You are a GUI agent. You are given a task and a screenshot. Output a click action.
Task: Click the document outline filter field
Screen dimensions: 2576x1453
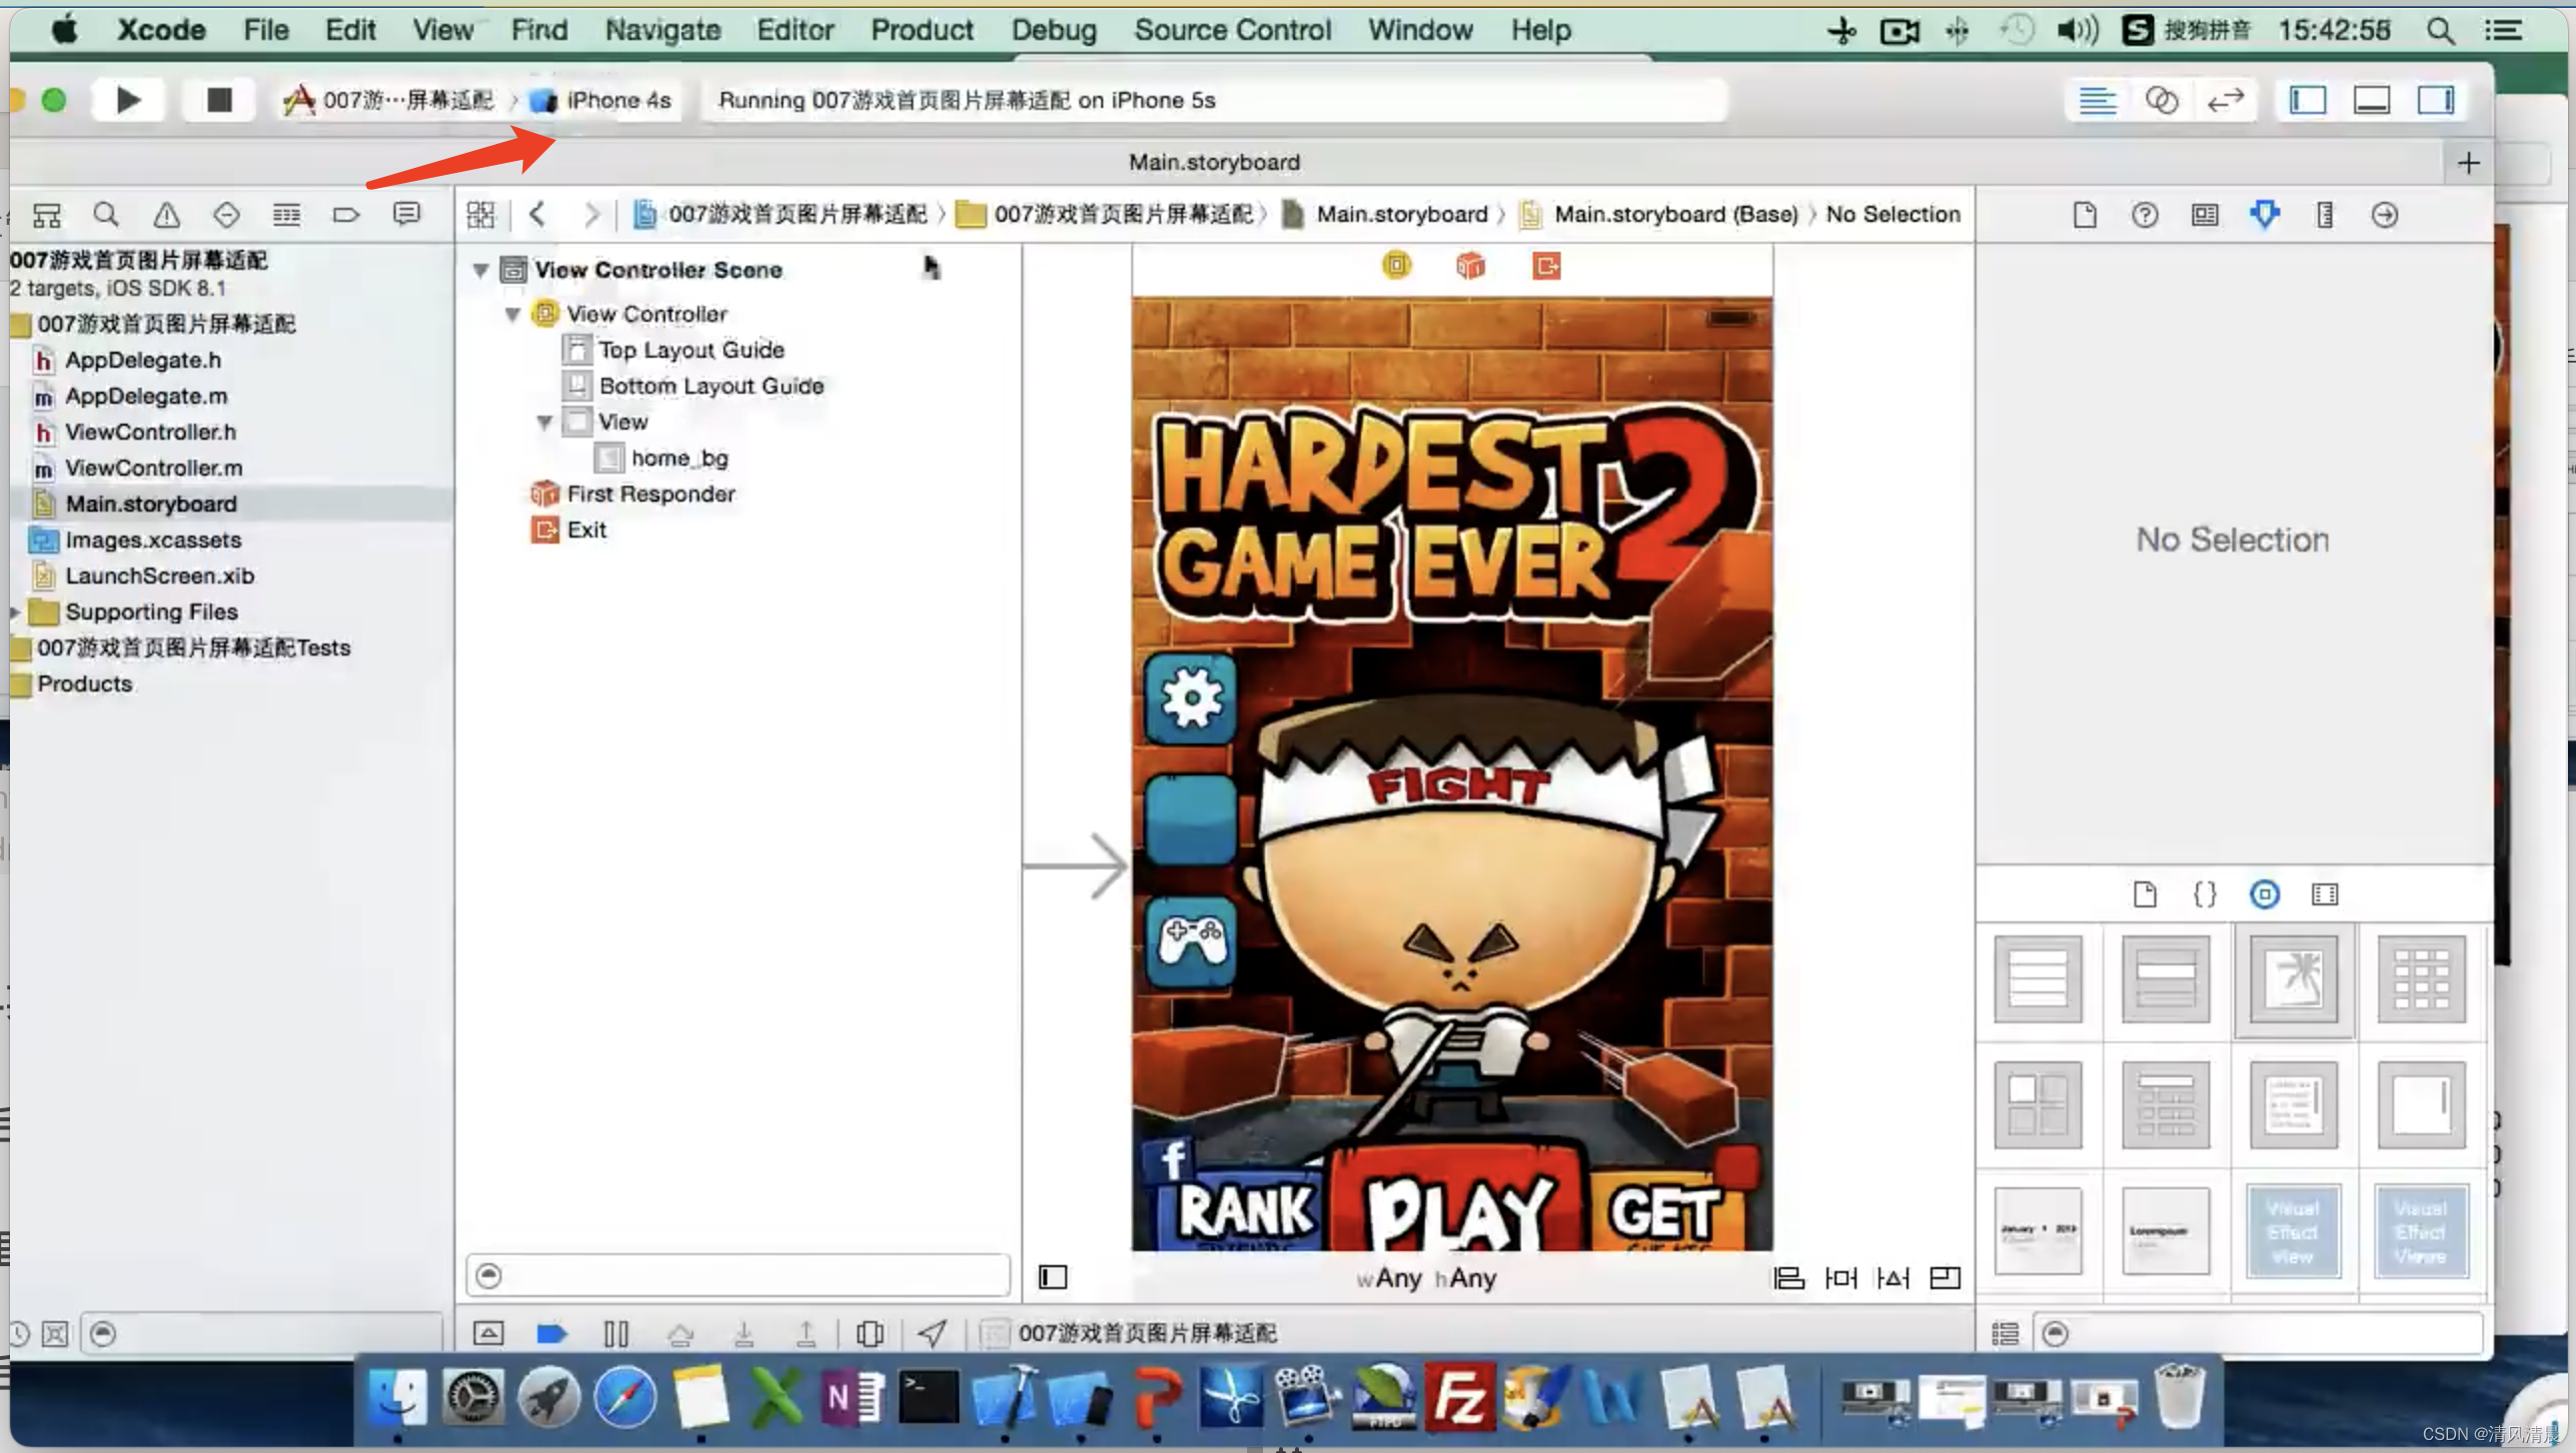coord(738,1275)
